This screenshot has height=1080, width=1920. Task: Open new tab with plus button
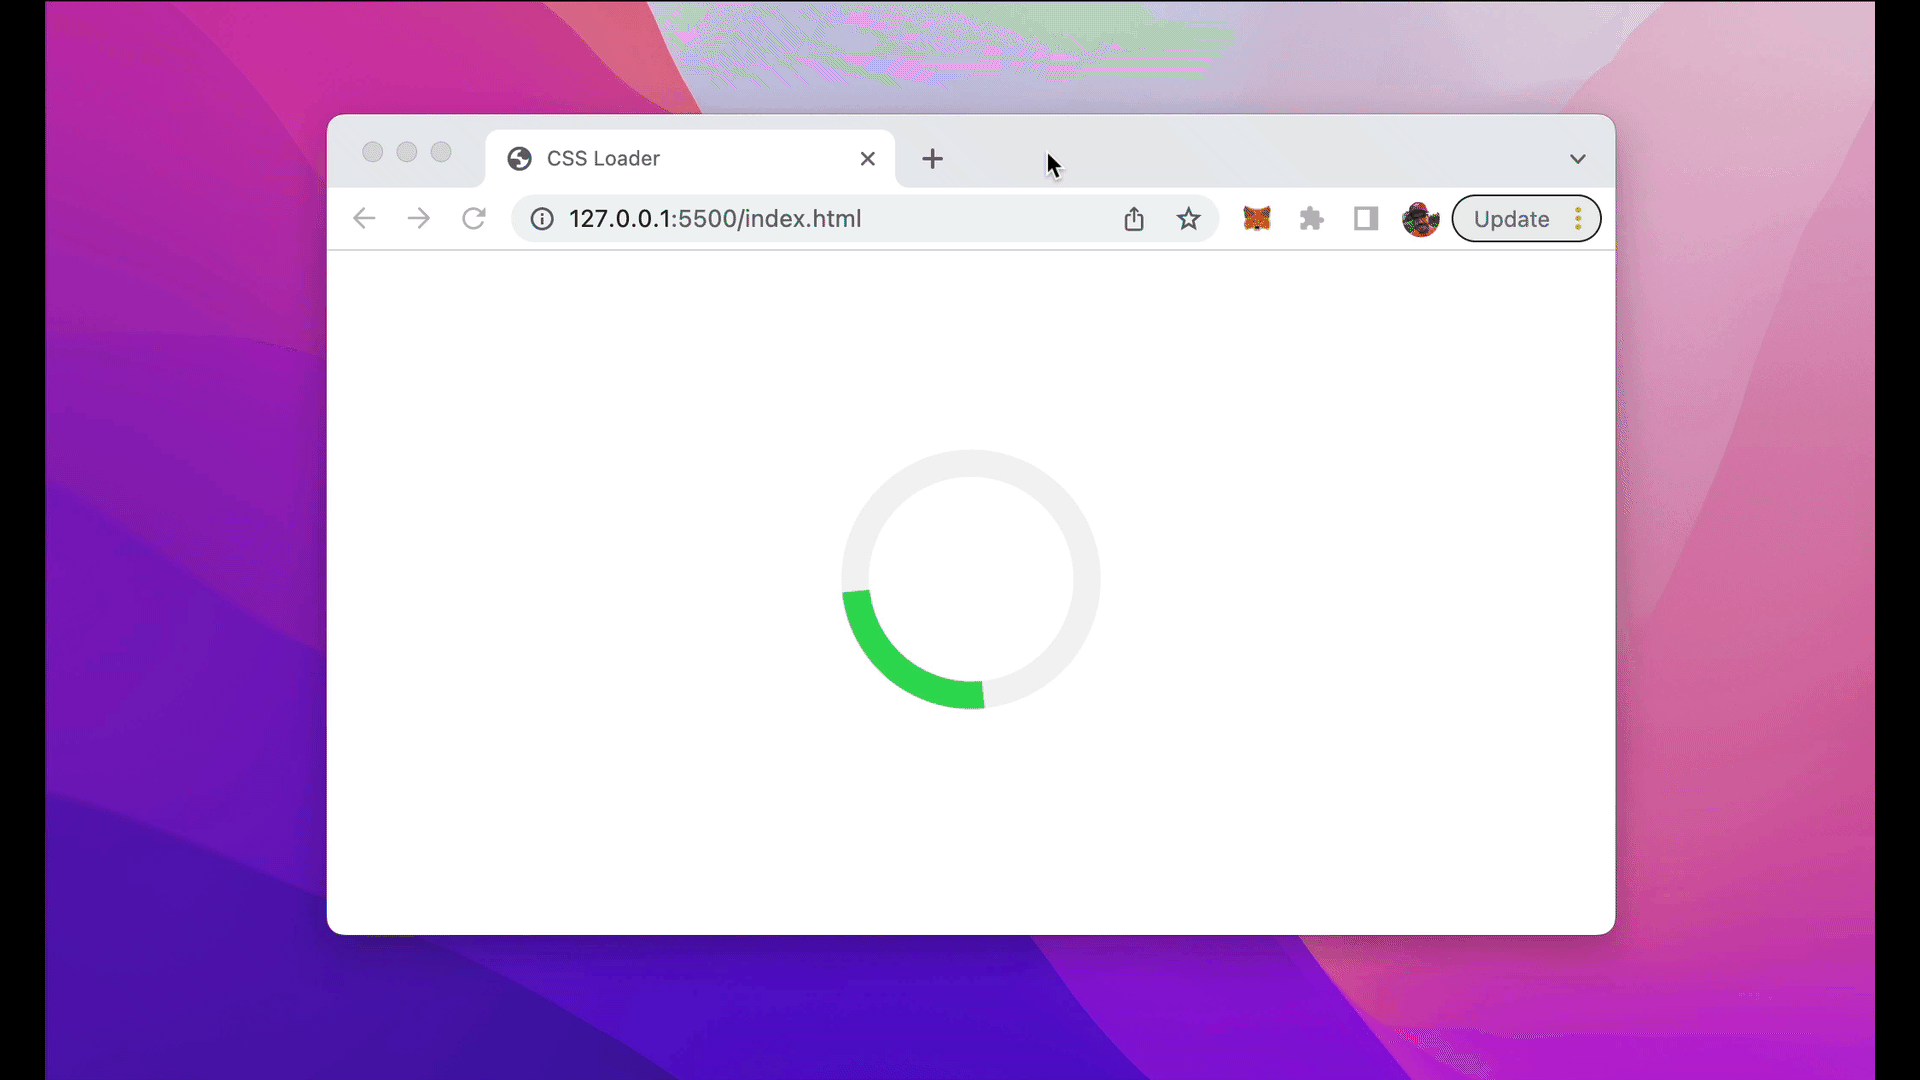(932, 157)
